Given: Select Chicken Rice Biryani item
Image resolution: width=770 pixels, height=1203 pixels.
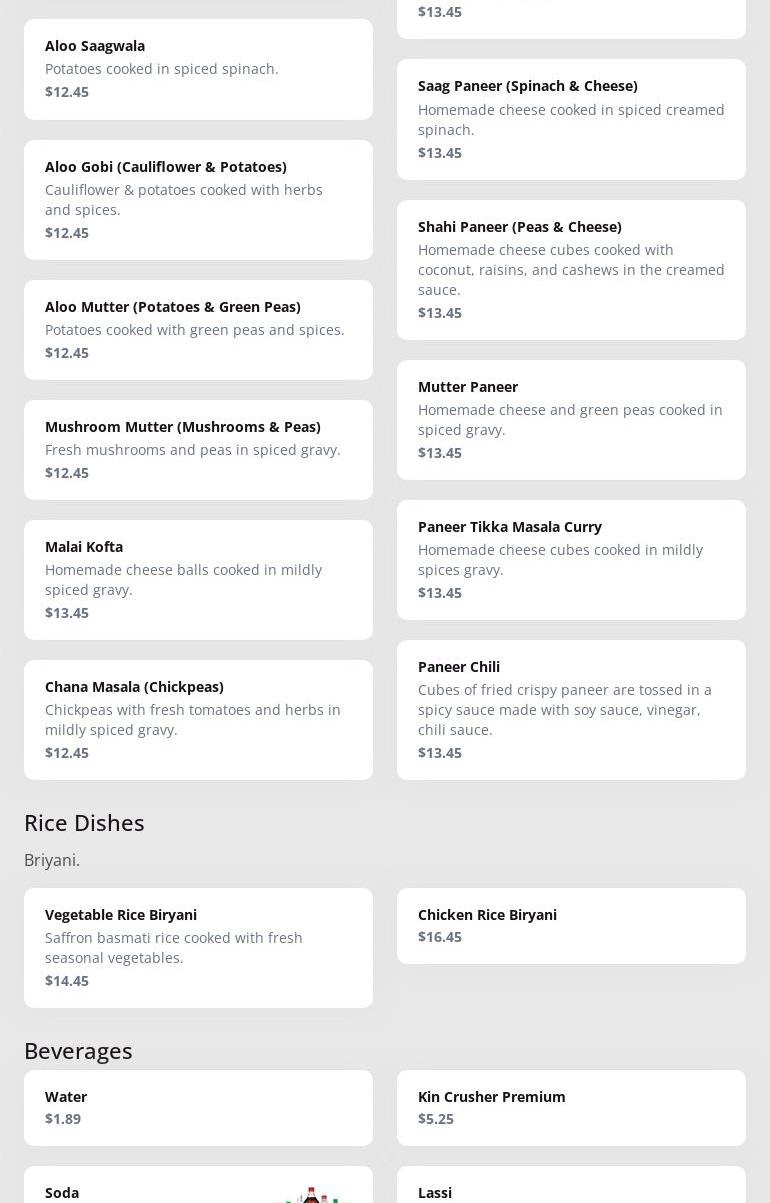Looking at the screenshot, I should point(571,925).
